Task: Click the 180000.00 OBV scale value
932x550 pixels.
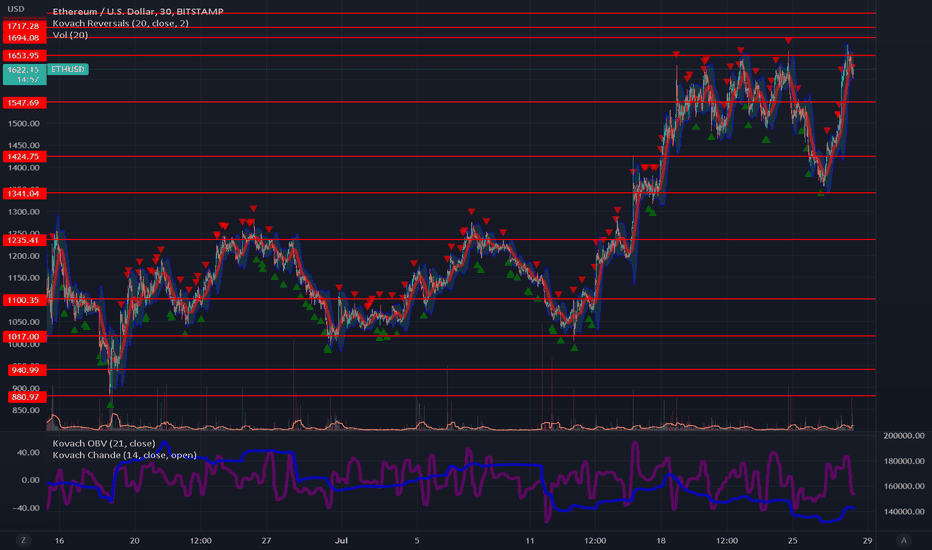Action: (x=903, y=461)
